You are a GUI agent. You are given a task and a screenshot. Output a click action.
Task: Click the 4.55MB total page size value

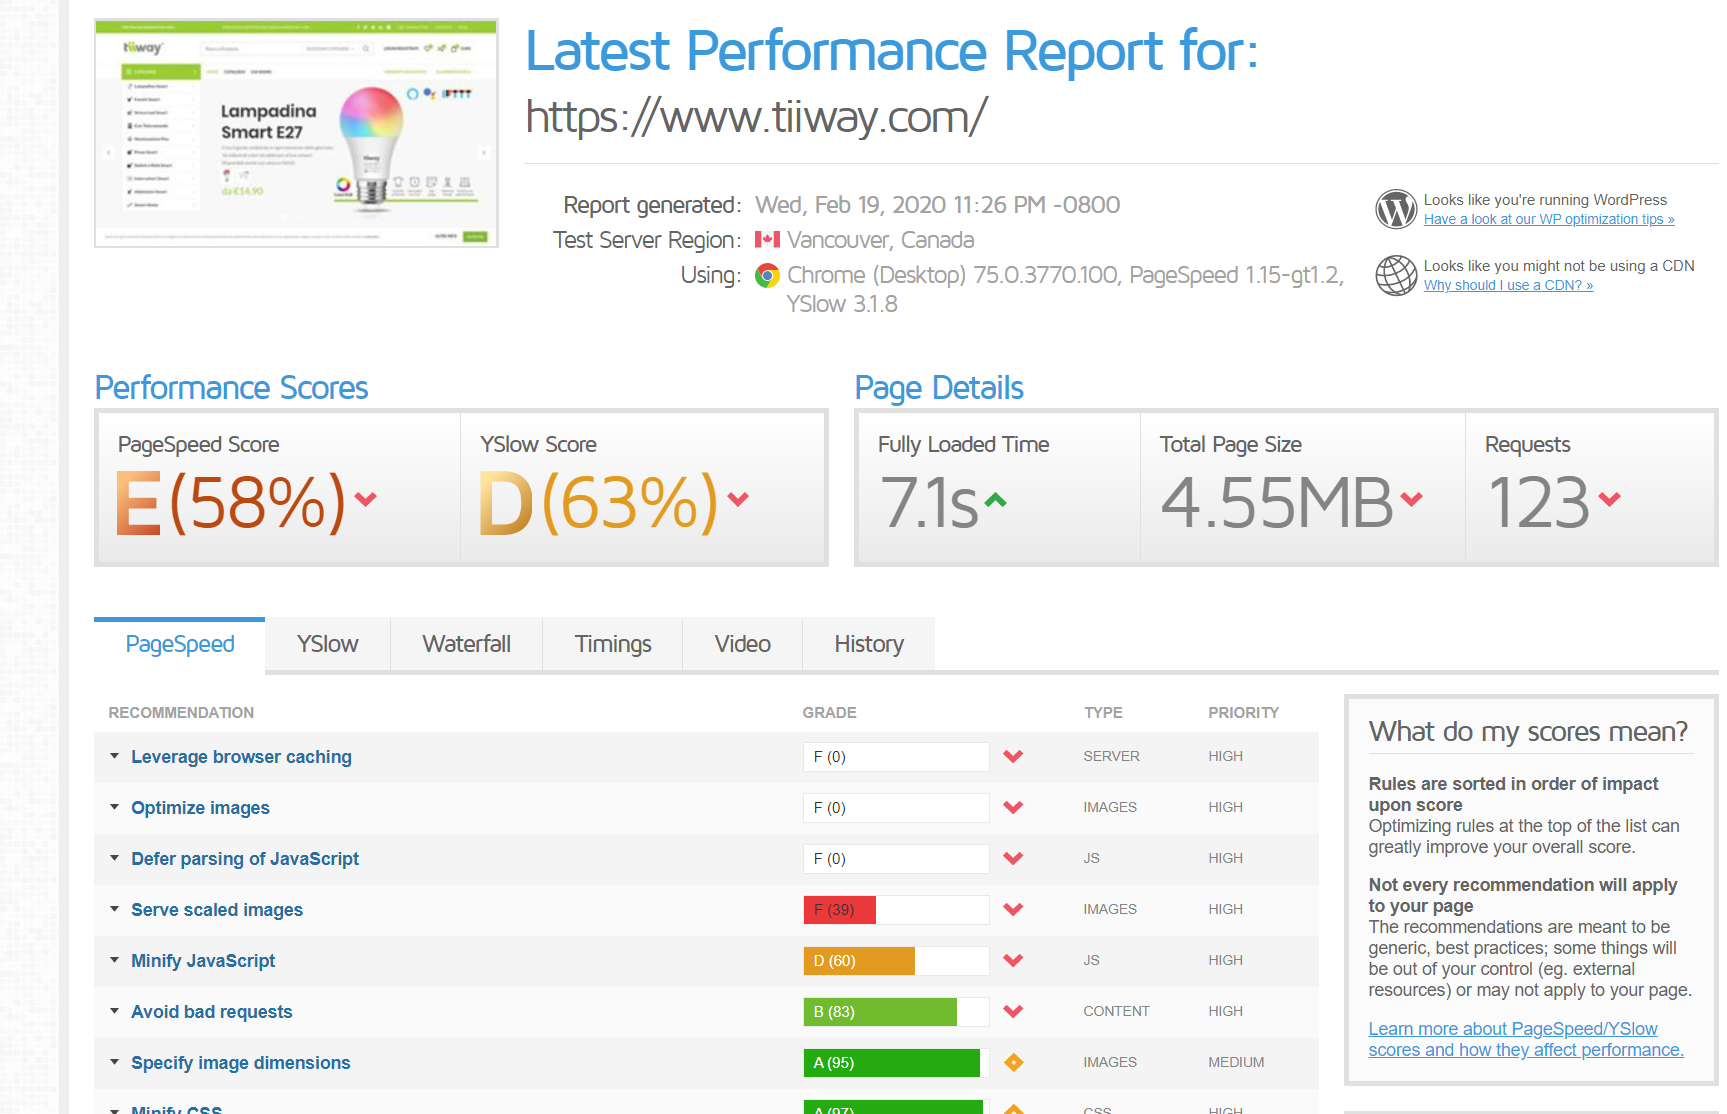[1277, 502]
